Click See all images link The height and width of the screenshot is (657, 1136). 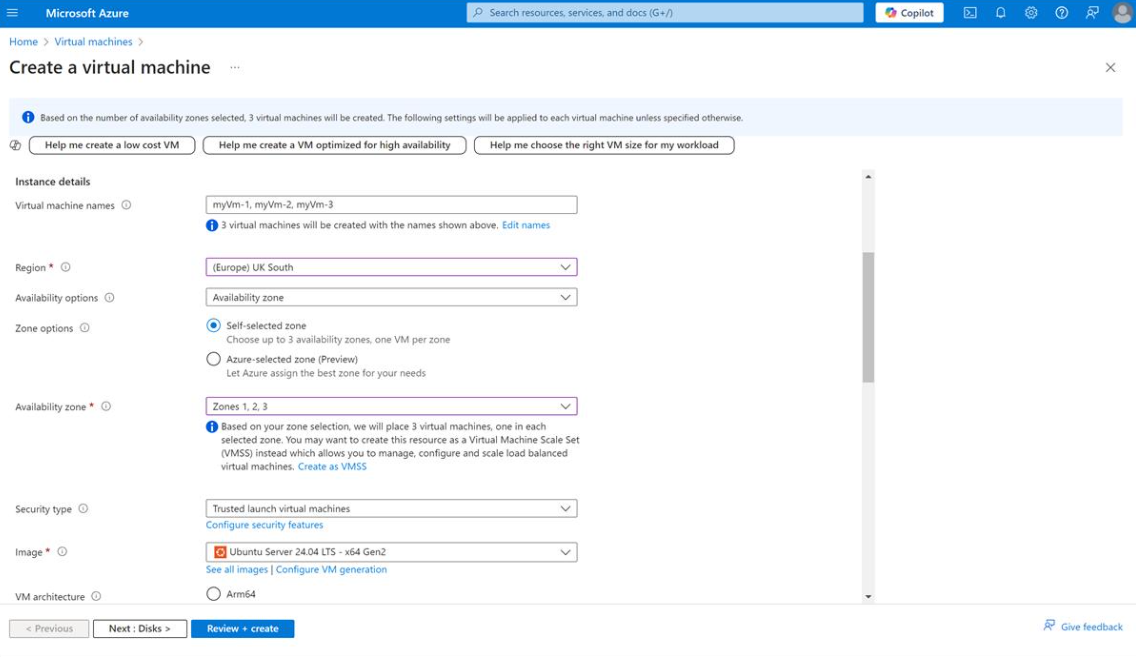click(x=237, y=569)
